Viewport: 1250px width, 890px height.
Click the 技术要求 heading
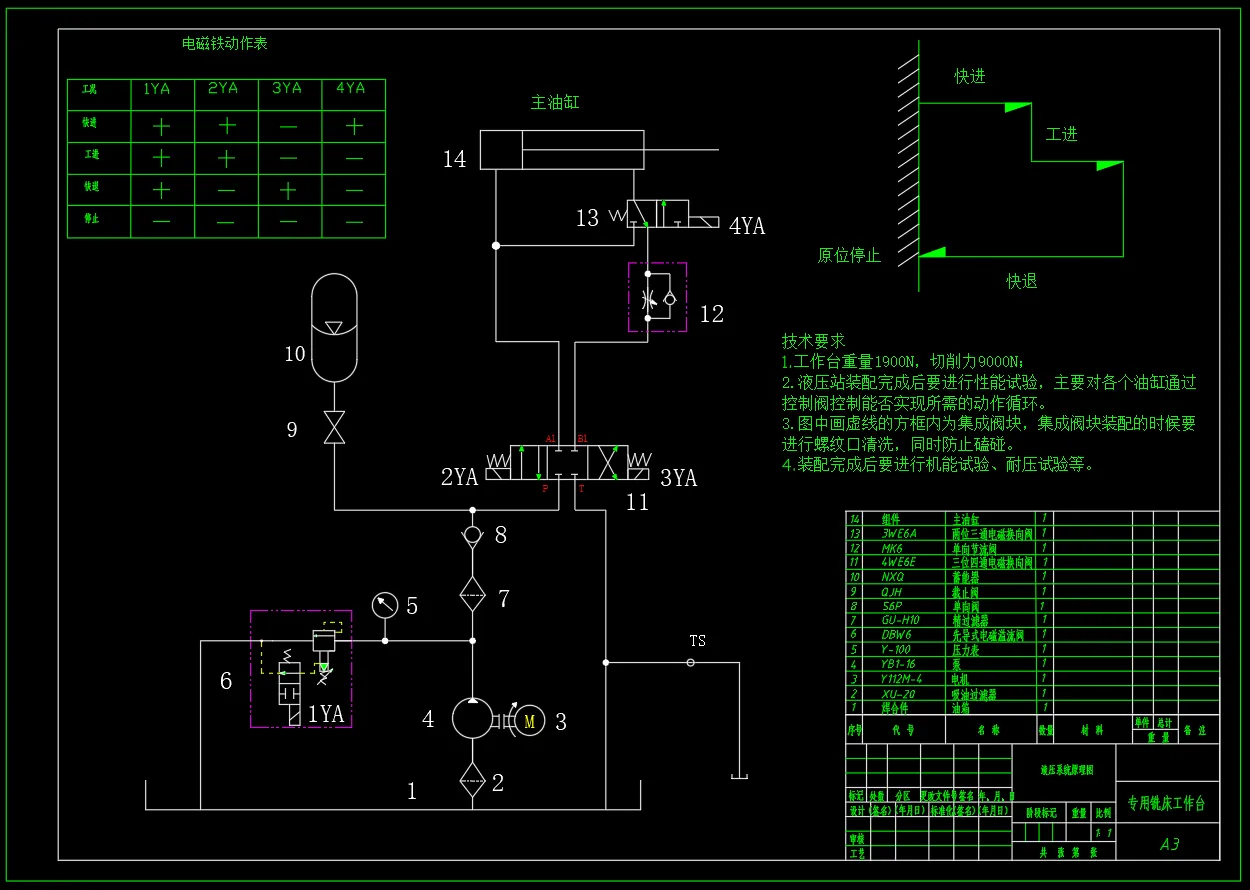click(814, 341)
